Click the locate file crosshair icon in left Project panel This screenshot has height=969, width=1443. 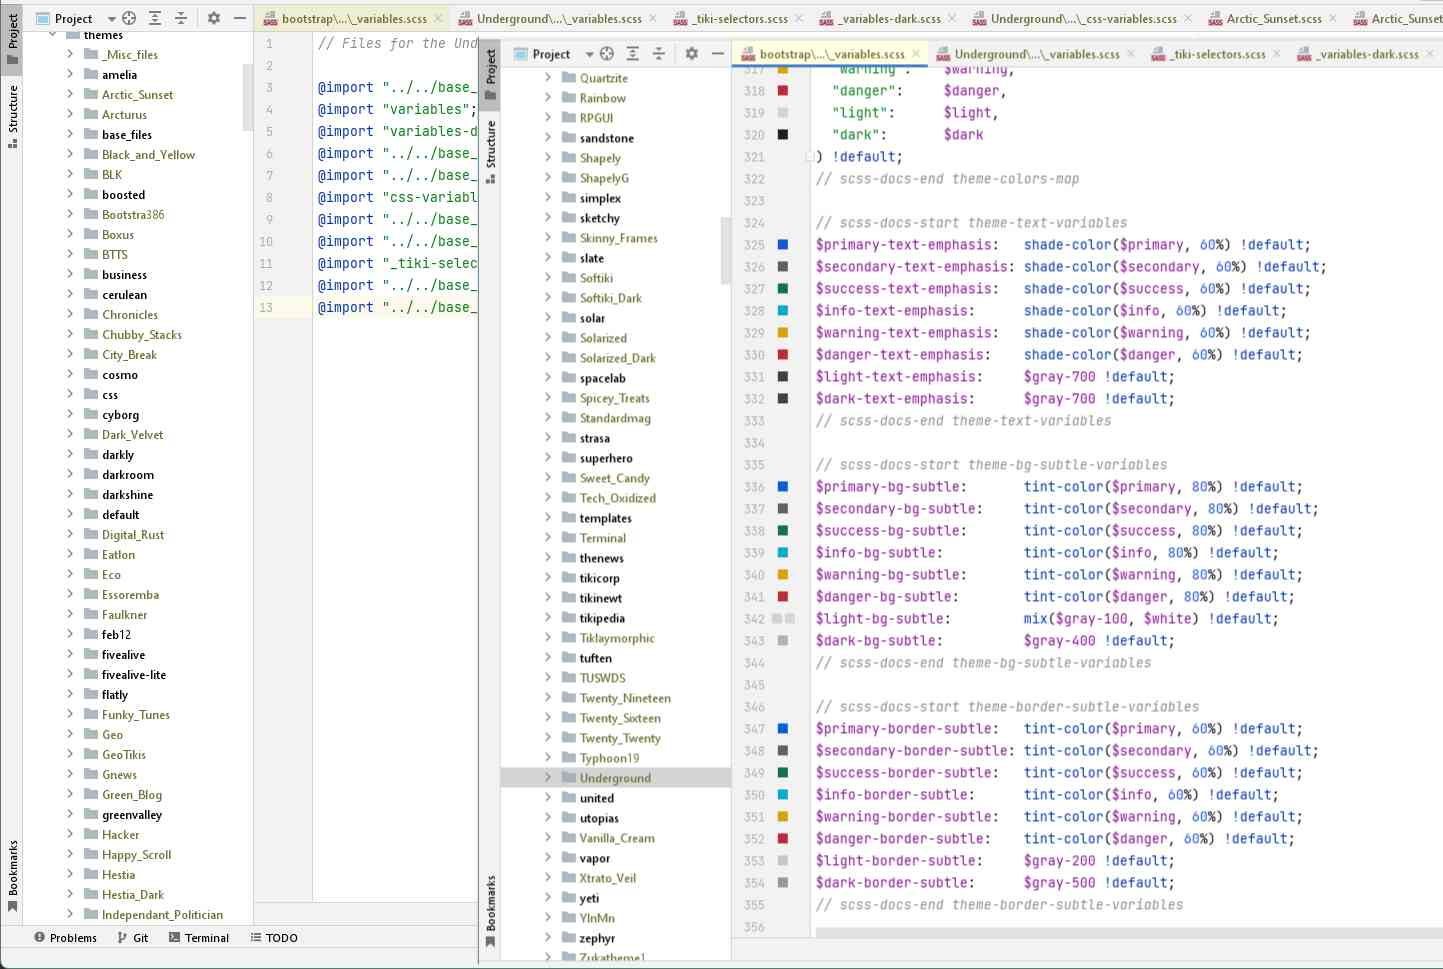point(129,18)
